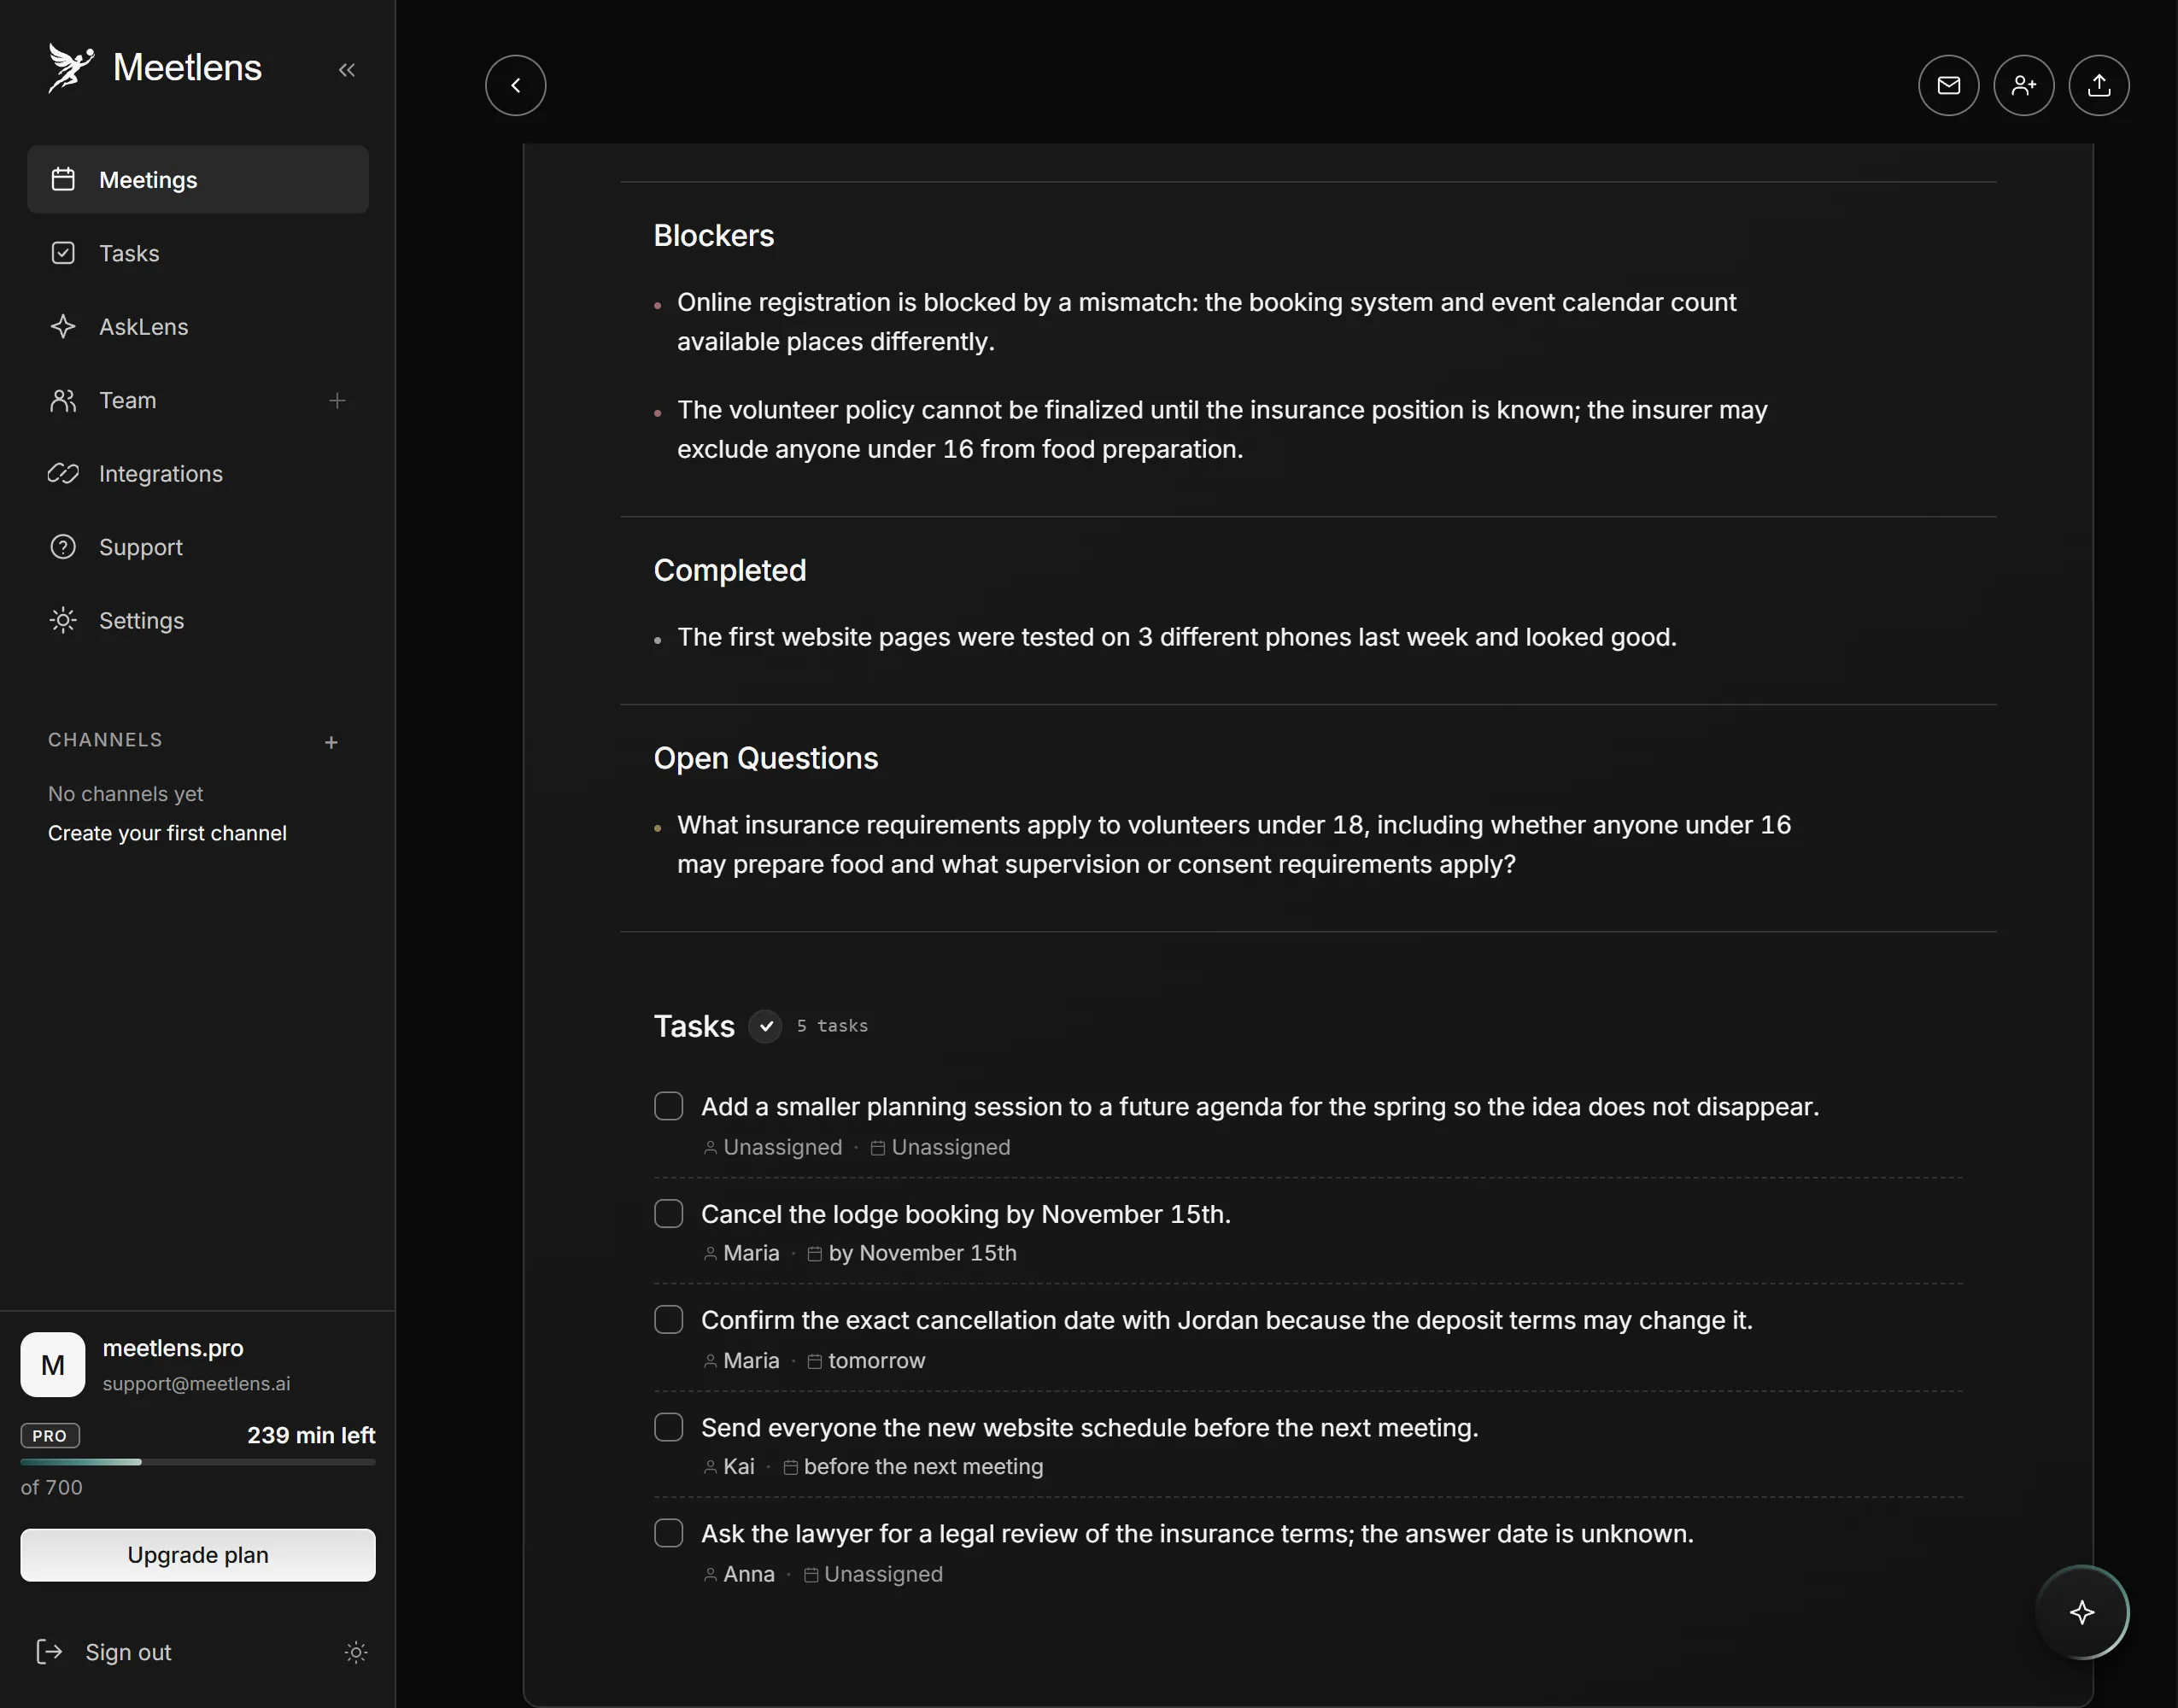Set due date on planning session task
The height and width of the screenshot is (1708, 2178).
(x=940, y=1147)
